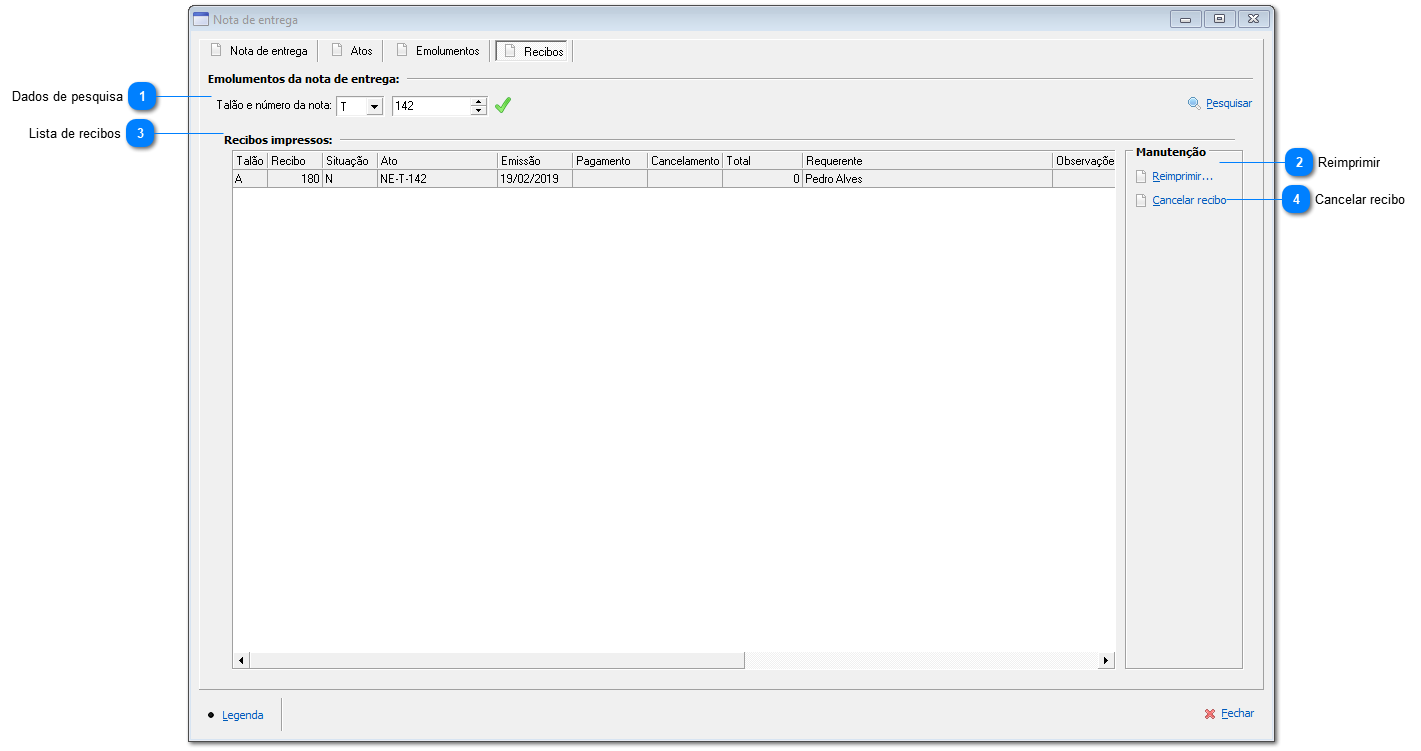1421x751 pixels.
Task: Click the Reimprimir document icon
Action: [1141, 177]
